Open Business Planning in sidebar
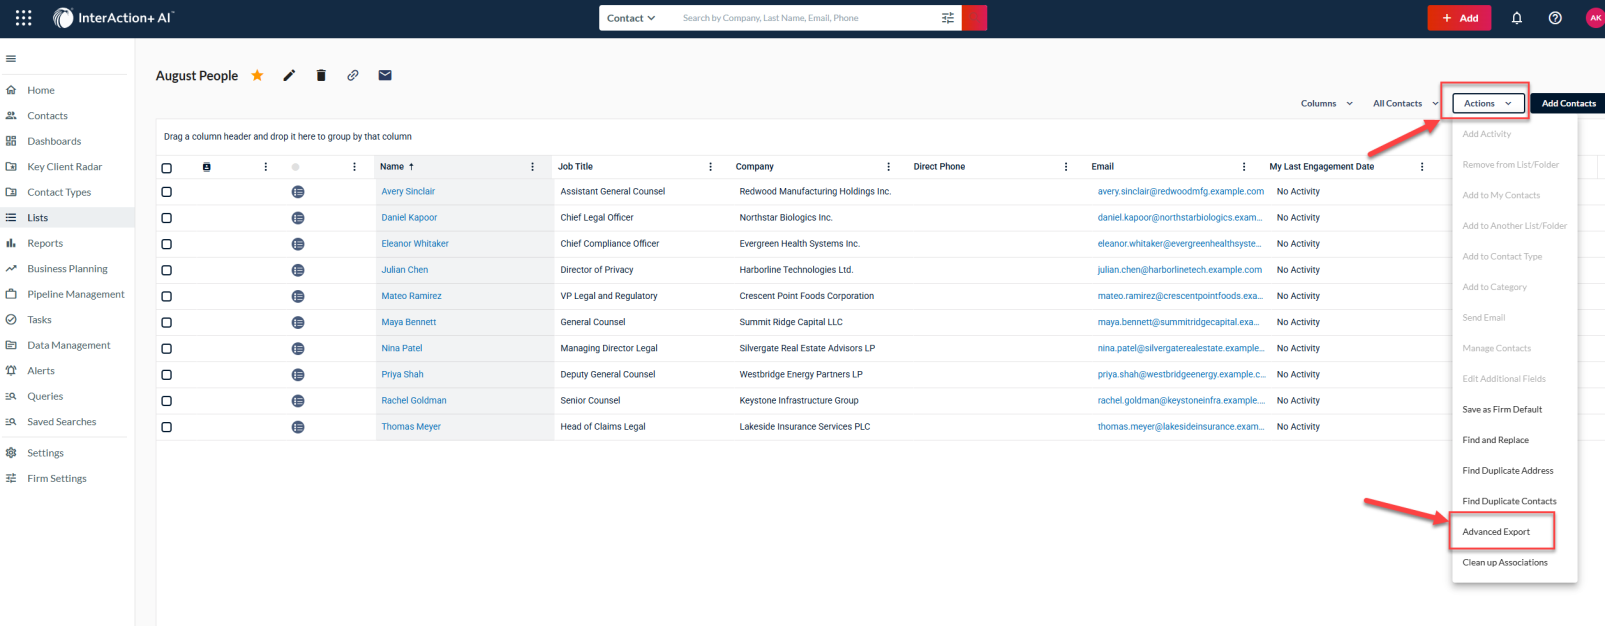The width and height of the screenshot is (1605, 626). pos(67,268)
